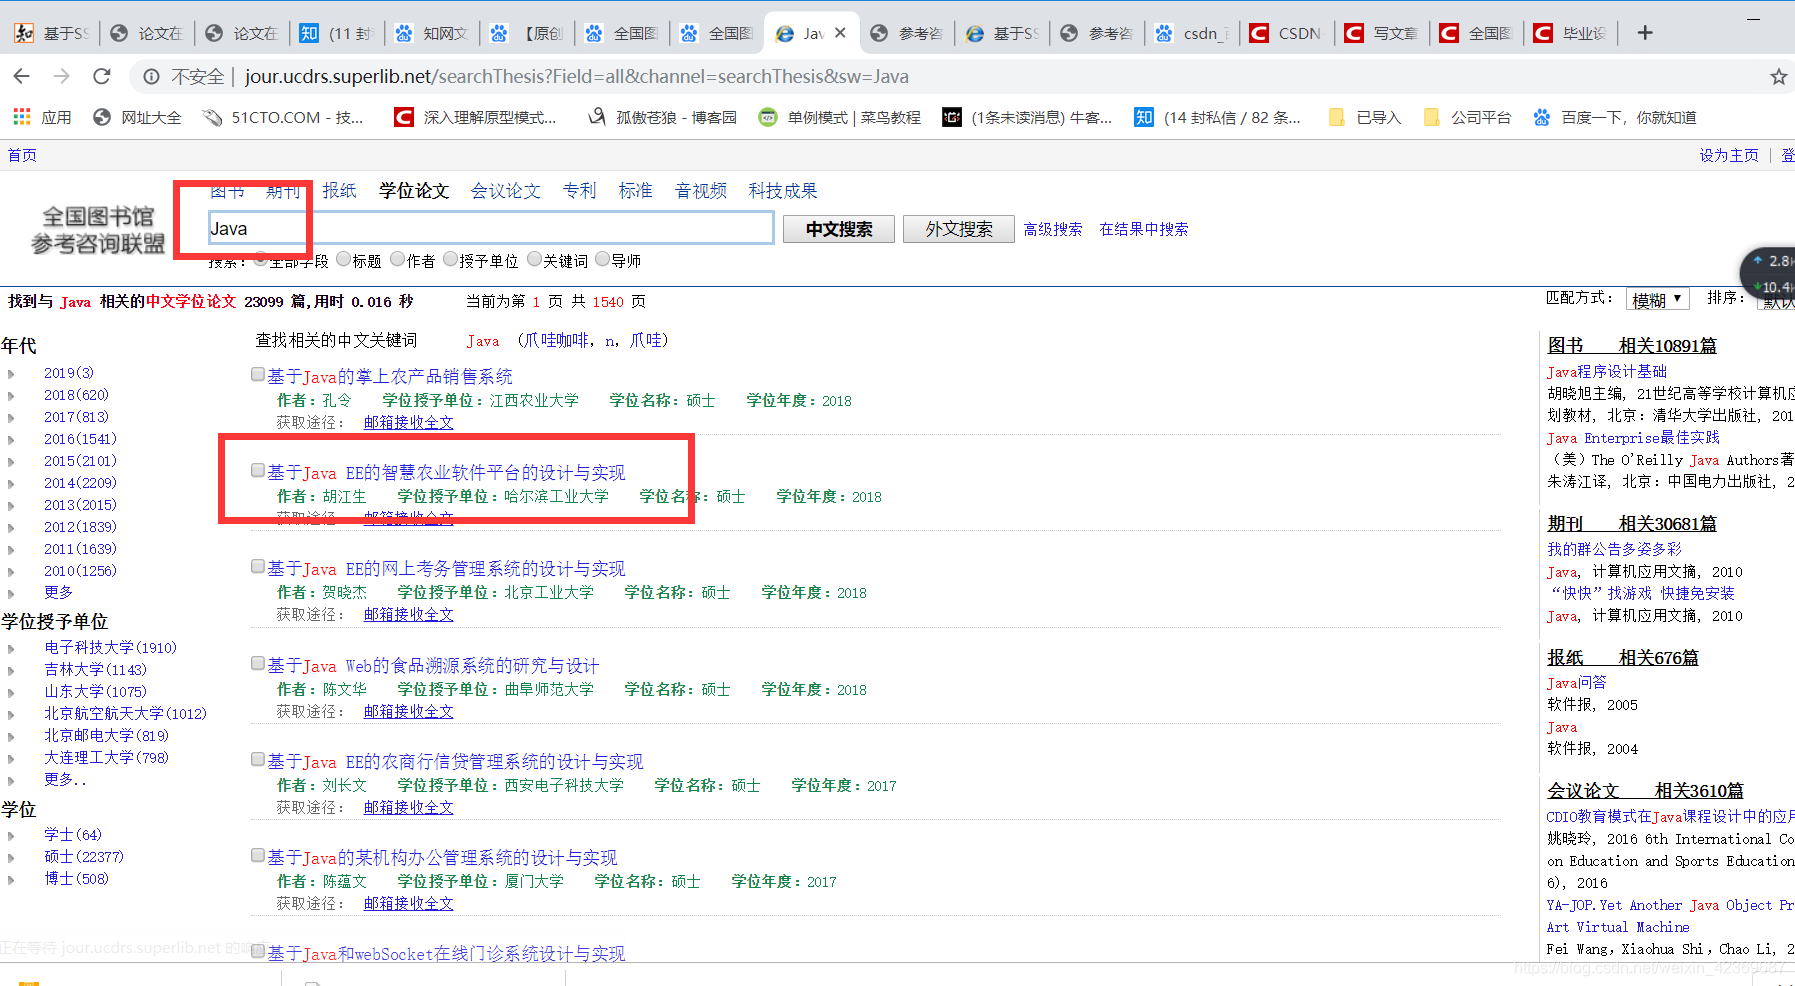Viewport: 1795px width, 986px height.
Task: Select the 标题 search field radio
Action: [344, 259]
